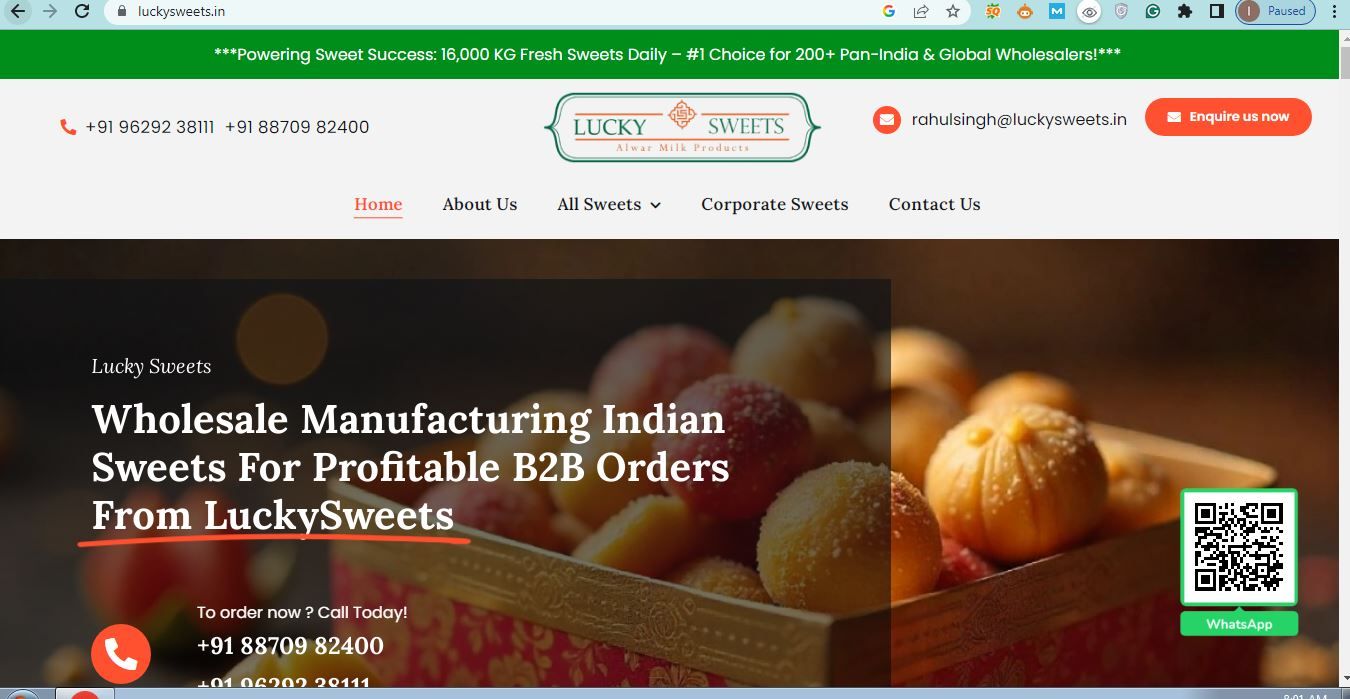Open the Grammarly extension icon
The image size is (1350, 699).
[1153, 12]
